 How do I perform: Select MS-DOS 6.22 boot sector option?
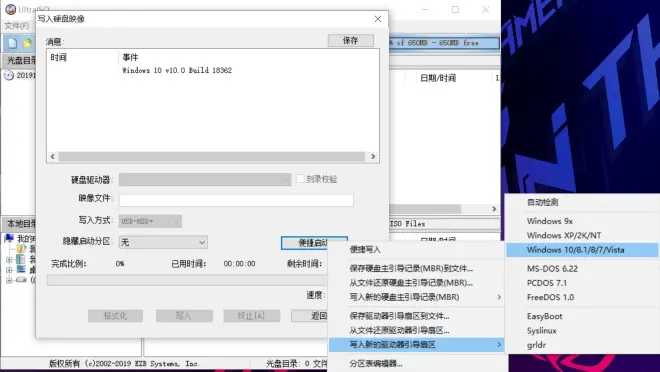(x=552, y=268)
